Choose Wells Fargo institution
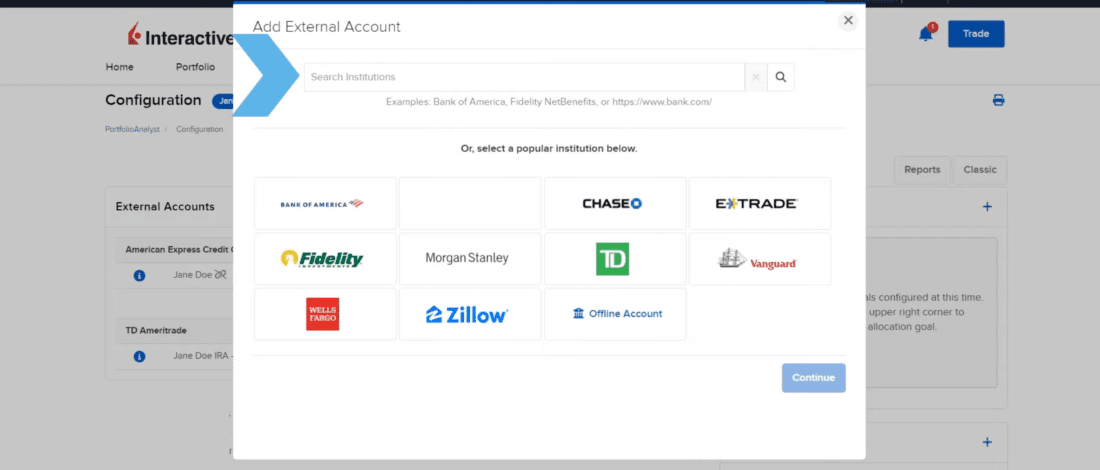 (325, 314)
